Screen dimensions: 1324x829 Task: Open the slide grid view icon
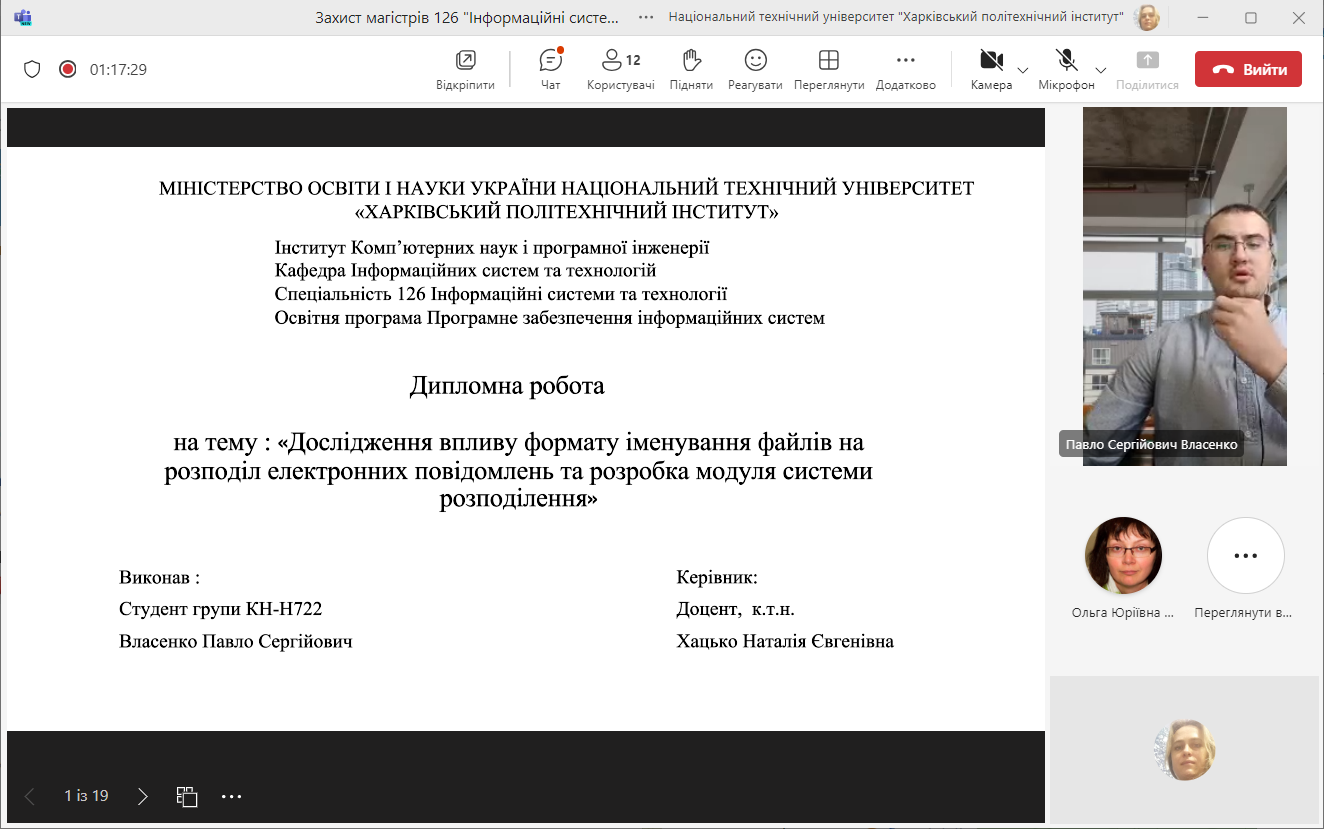(x=187, y=796)
